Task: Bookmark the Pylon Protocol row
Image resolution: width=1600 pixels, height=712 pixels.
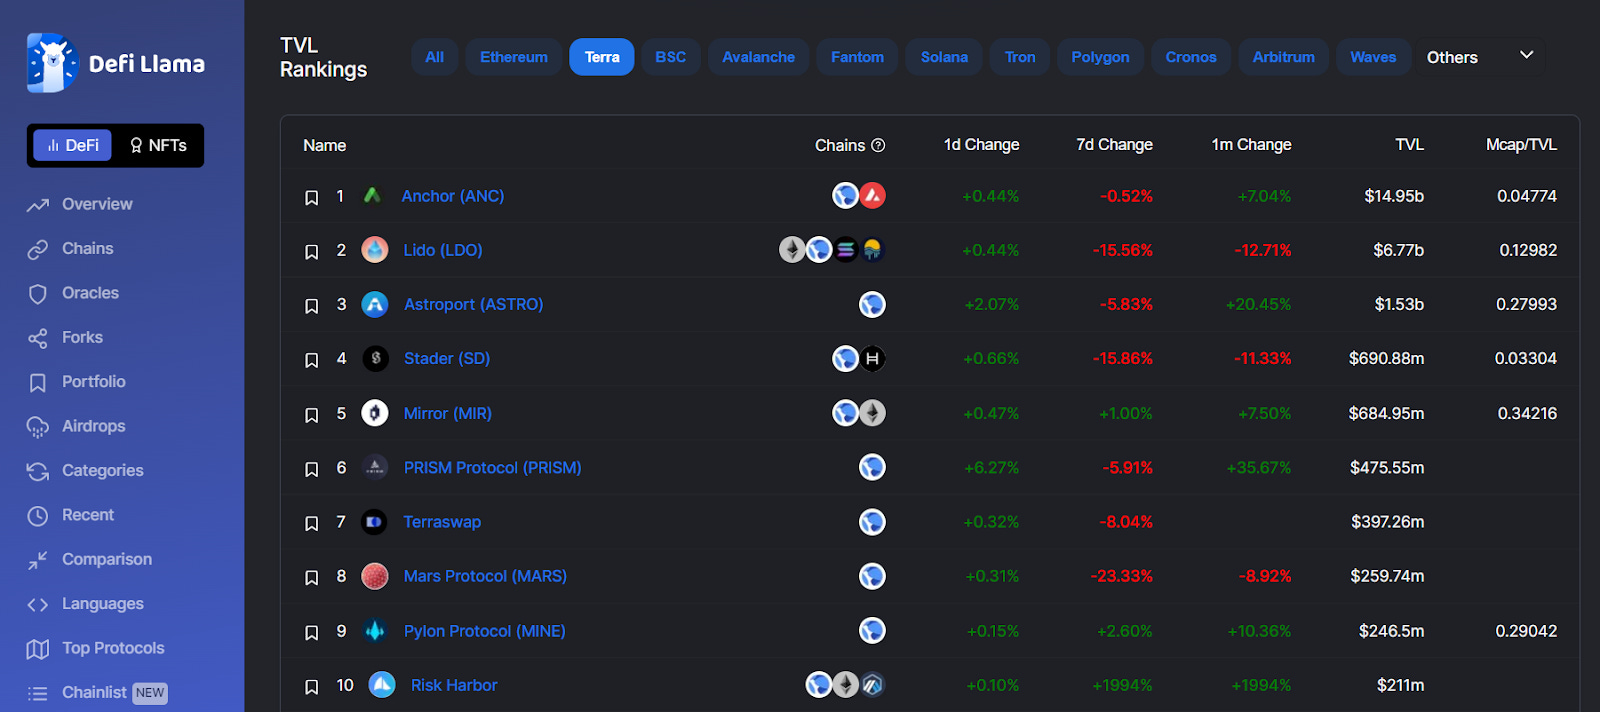Action: pos(312,633)
